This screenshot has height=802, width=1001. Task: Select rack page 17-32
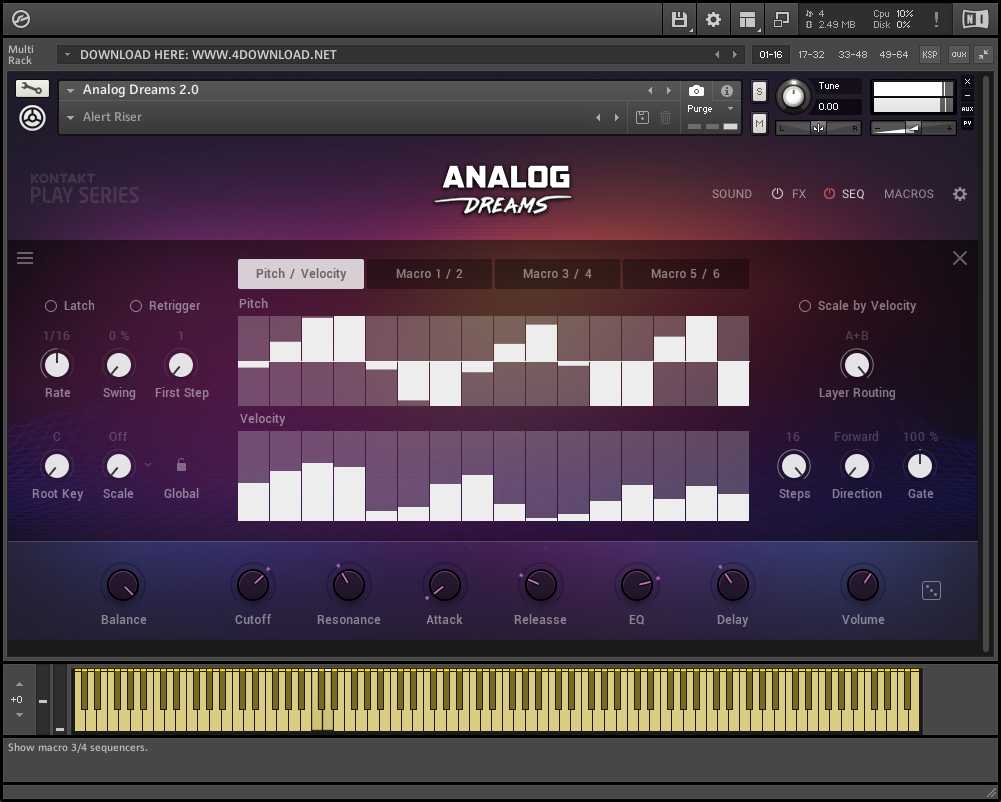tap(811, 54)
